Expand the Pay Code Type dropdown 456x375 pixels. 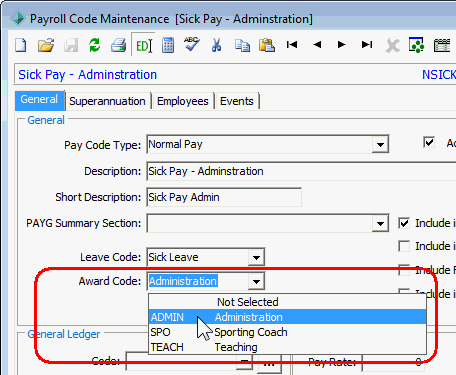pos(380,145)
